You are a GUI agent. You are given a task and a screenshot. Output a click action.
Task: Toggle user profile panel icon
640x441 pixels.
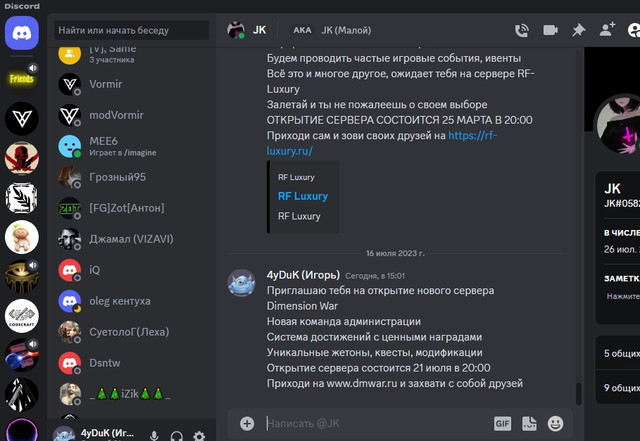634,30
